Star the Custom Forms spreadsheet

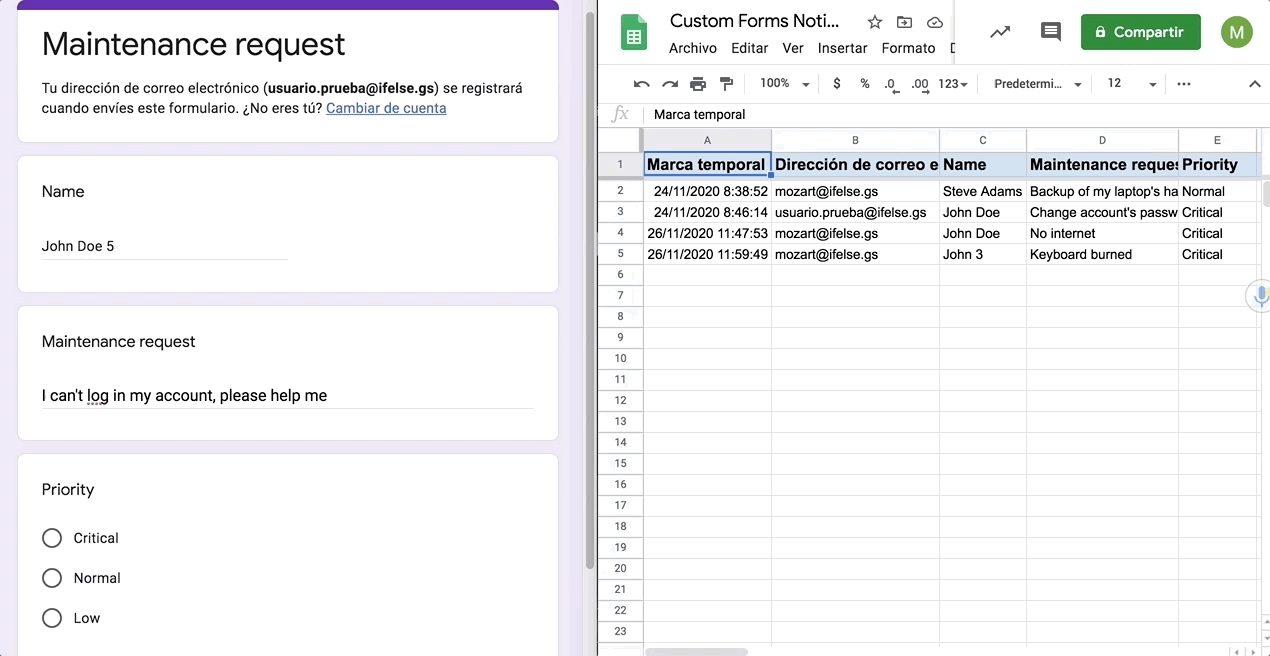click(875, 21)
